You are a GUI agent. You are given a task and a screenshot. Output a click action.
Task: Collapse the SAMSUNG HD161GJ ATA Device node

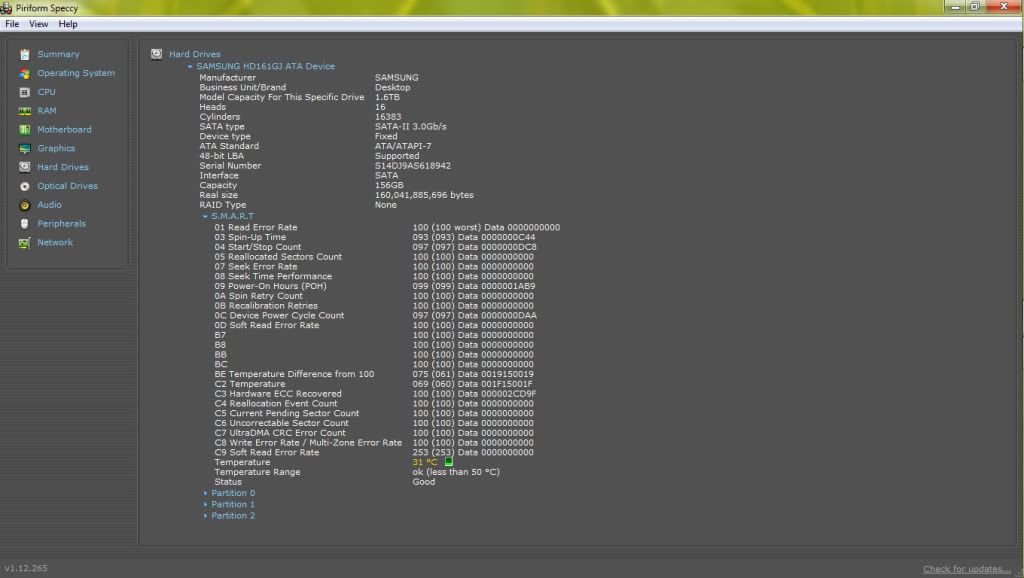tap(190, 67)
